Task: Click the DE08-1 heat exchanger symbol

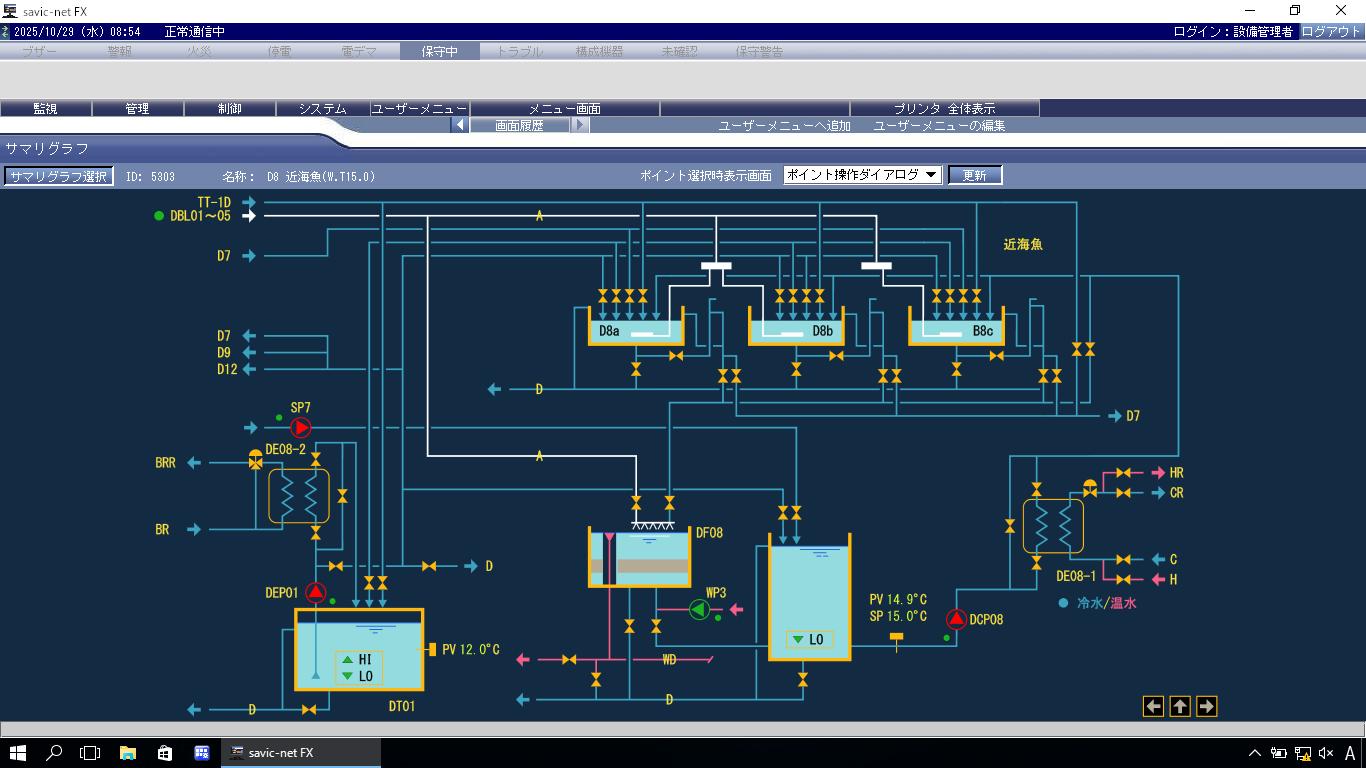Action: [x=1052, y=526]
